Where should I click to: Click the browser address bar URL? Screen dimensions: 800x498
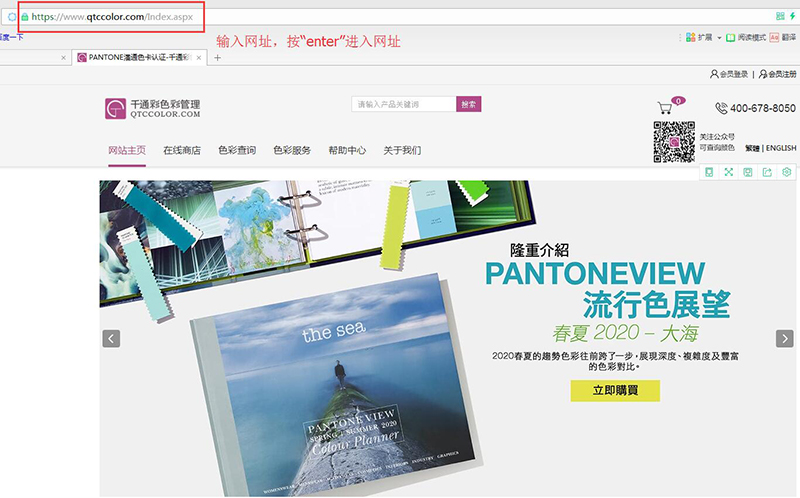[x=112, y=17]
